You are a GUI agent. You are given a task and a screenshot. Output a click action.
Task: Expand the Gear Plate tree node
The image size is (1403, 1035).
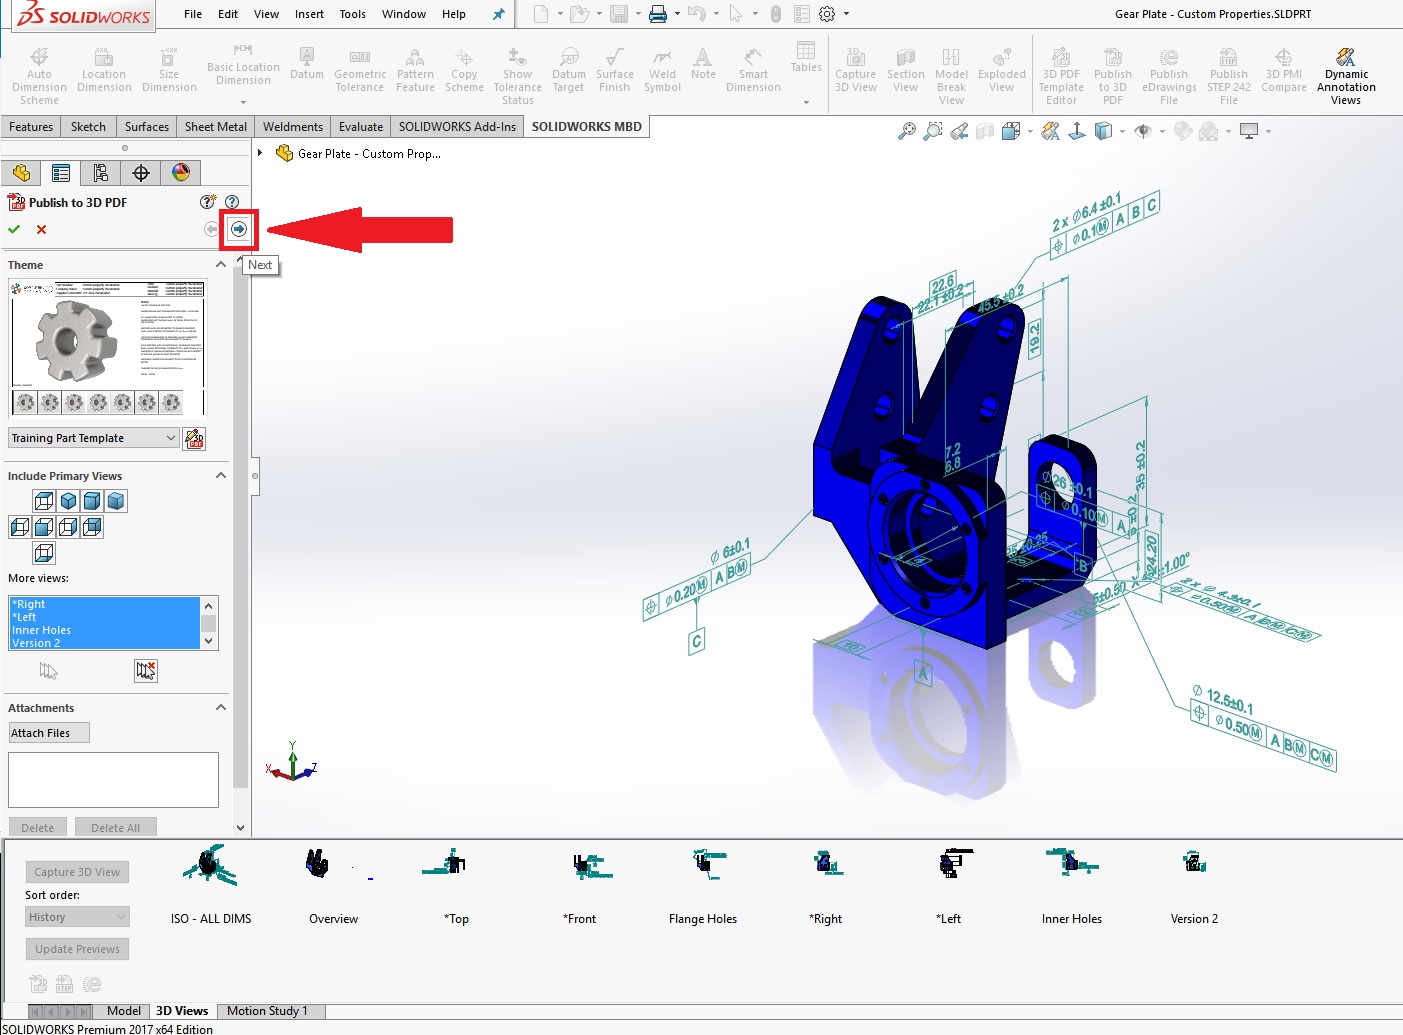coord(260,153)
